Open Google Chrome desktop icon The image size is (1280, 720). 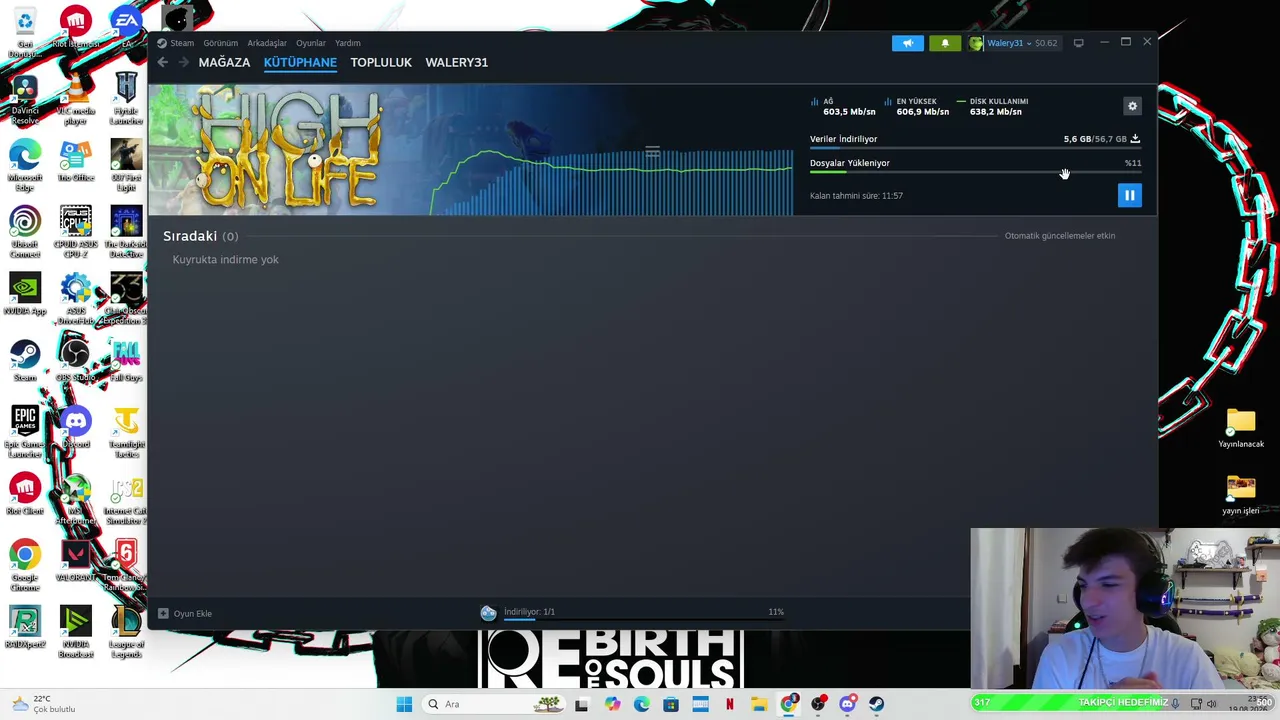point(25,566)
